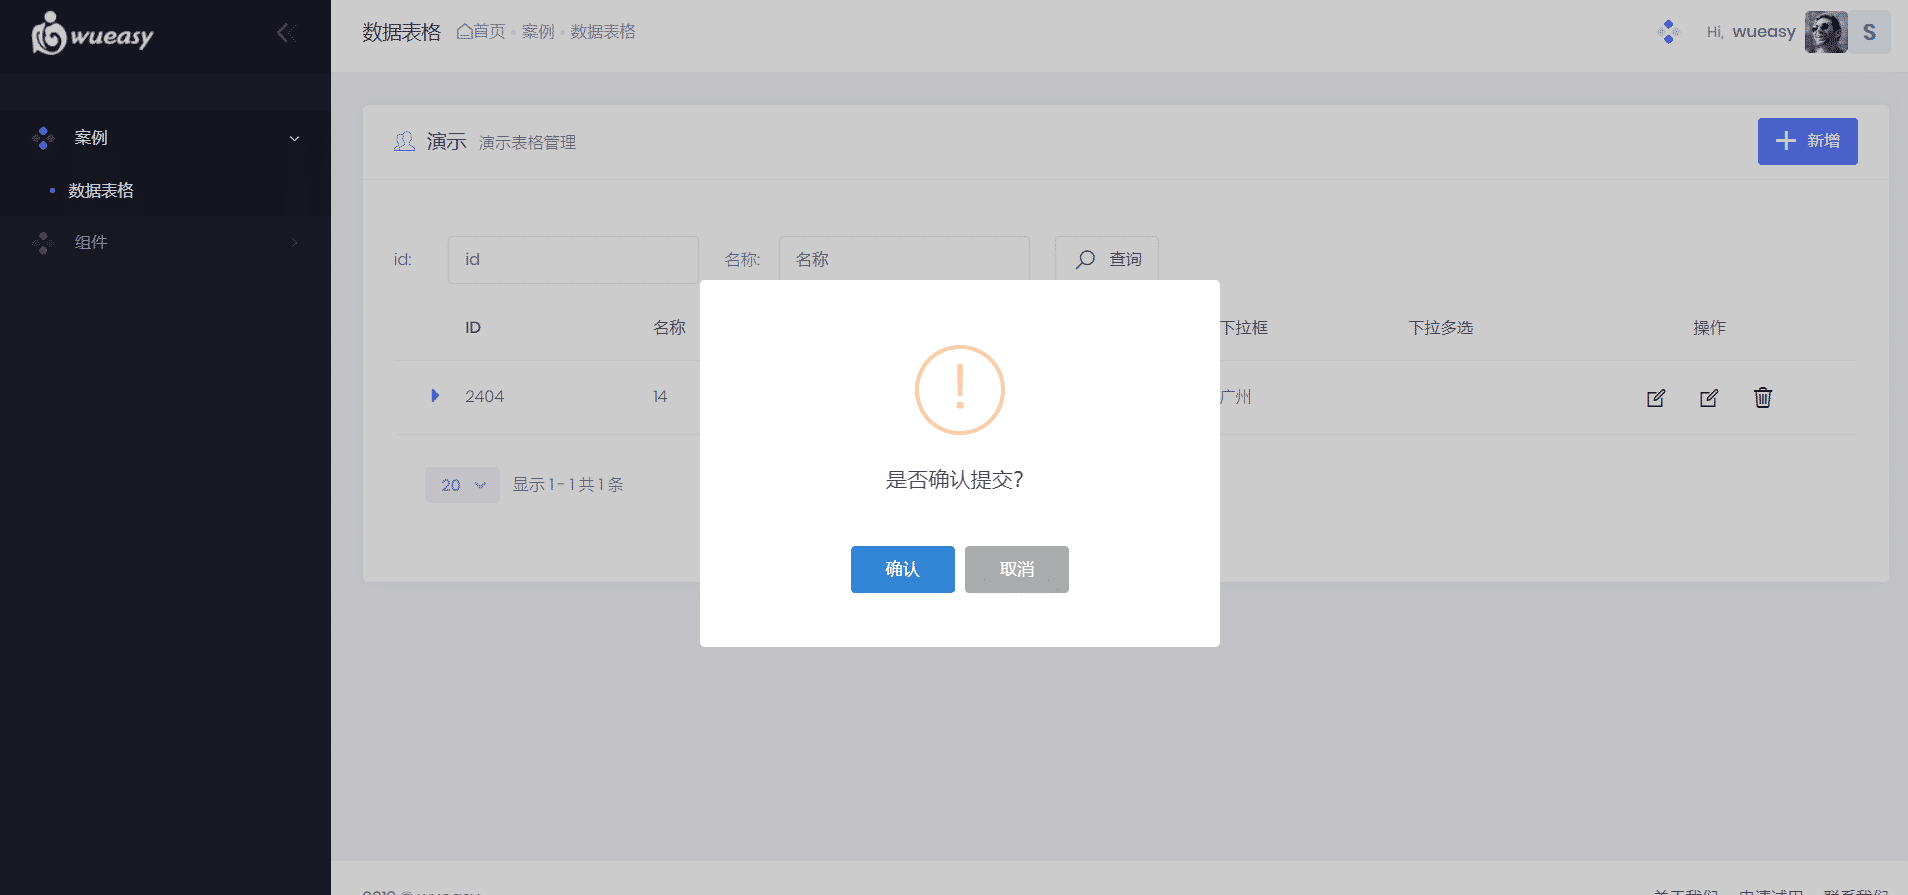Click the home icon in breadcrumb
This screenshot has height=895, width=1908.
pyautogui.click(x=464, y=31)
